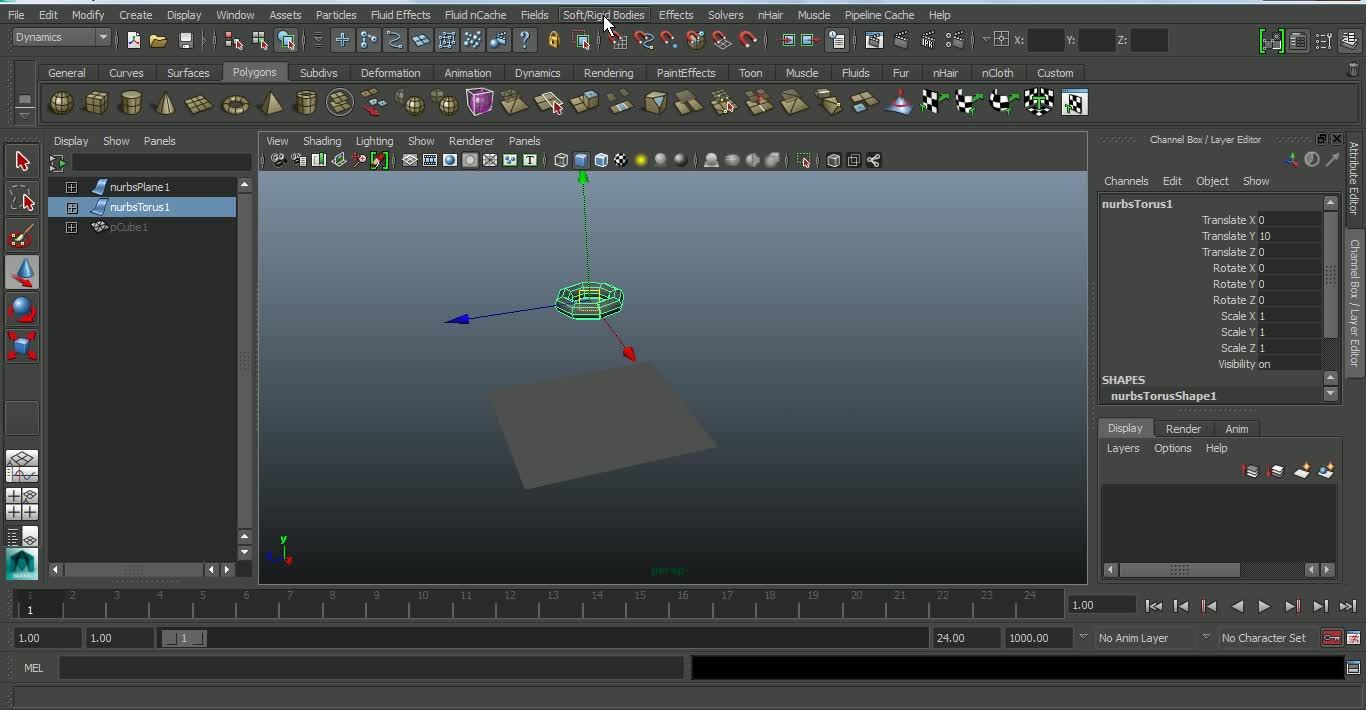Click the Translate Y value field
Viewport: 1366px width, 710px height.
[x=1289, y=236]
